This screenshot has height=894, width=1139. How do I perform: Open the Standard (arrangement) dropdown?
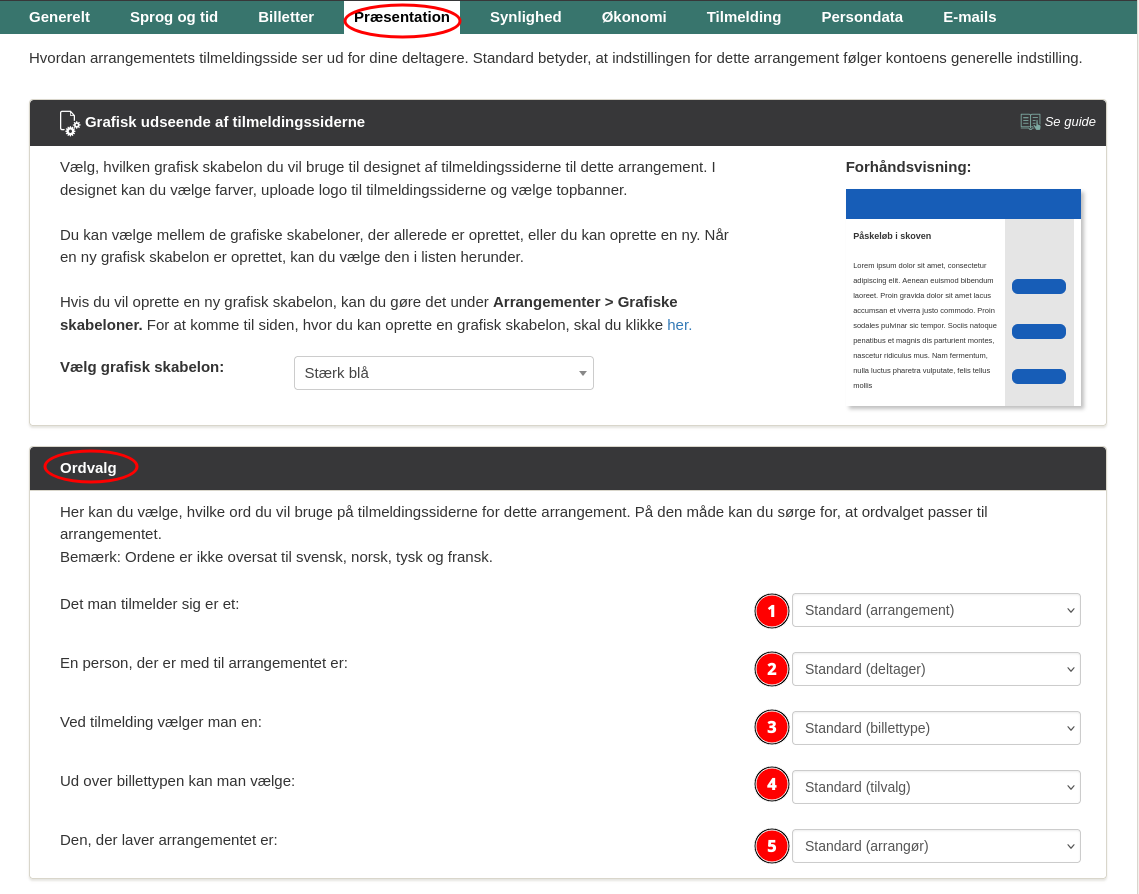point(935,610)
